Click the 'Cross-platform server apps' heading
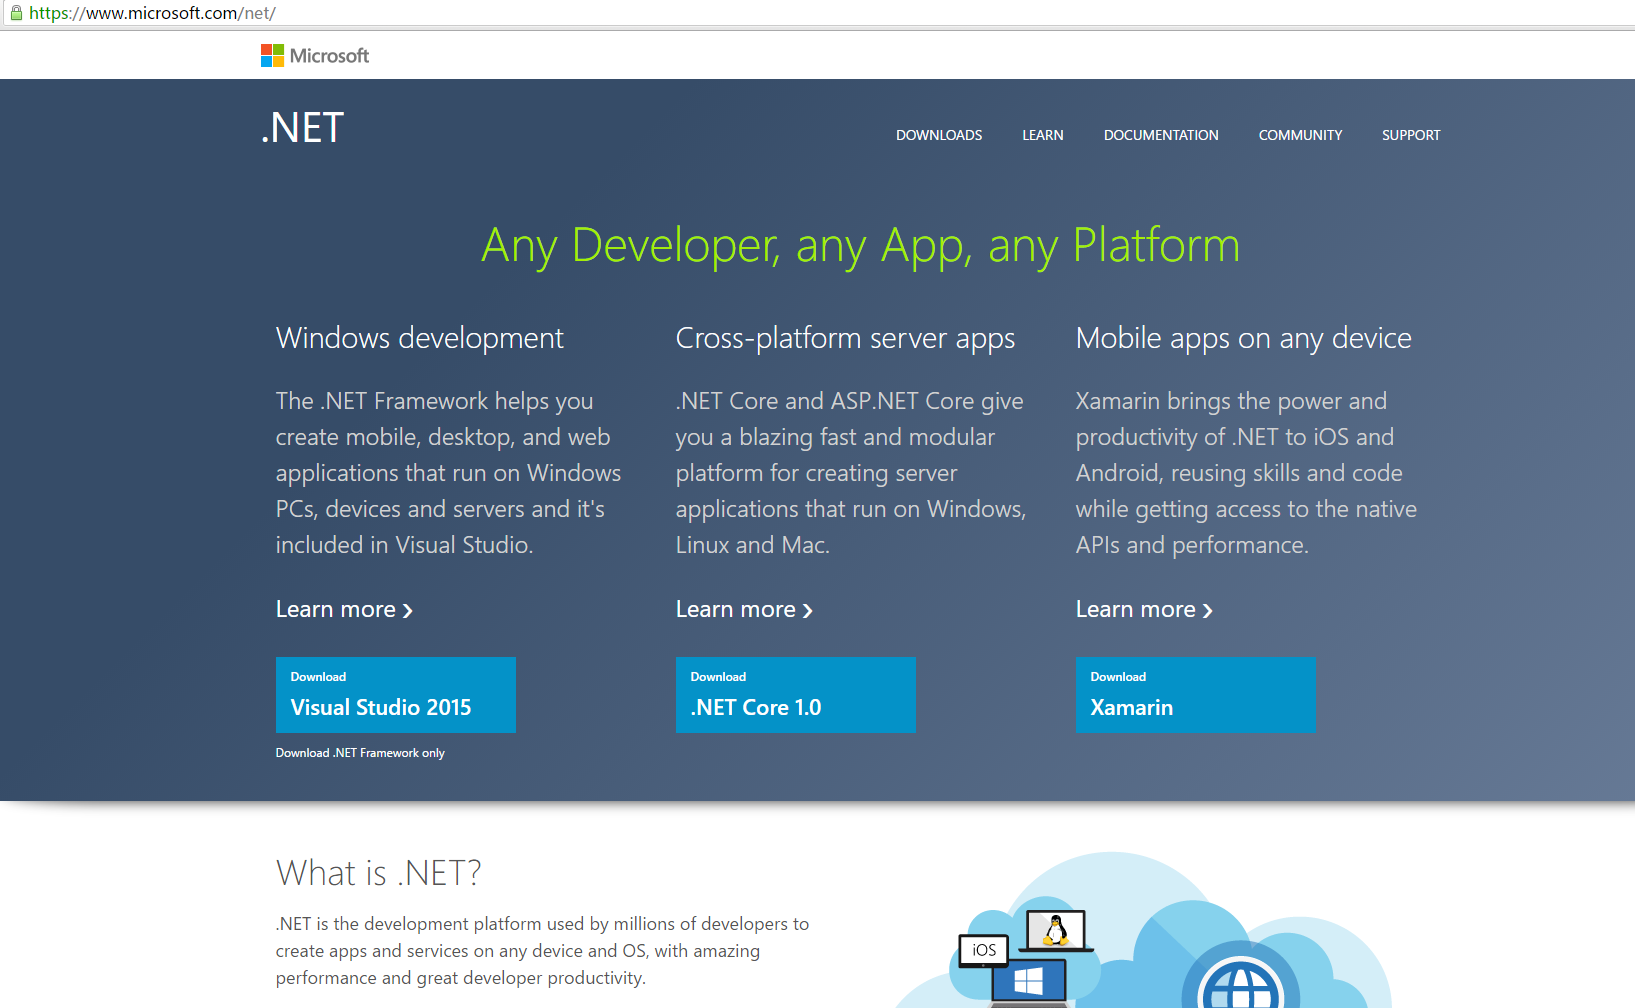Image resolution: width=1635 pixels, height=1008 pixels. click(846, 338)
